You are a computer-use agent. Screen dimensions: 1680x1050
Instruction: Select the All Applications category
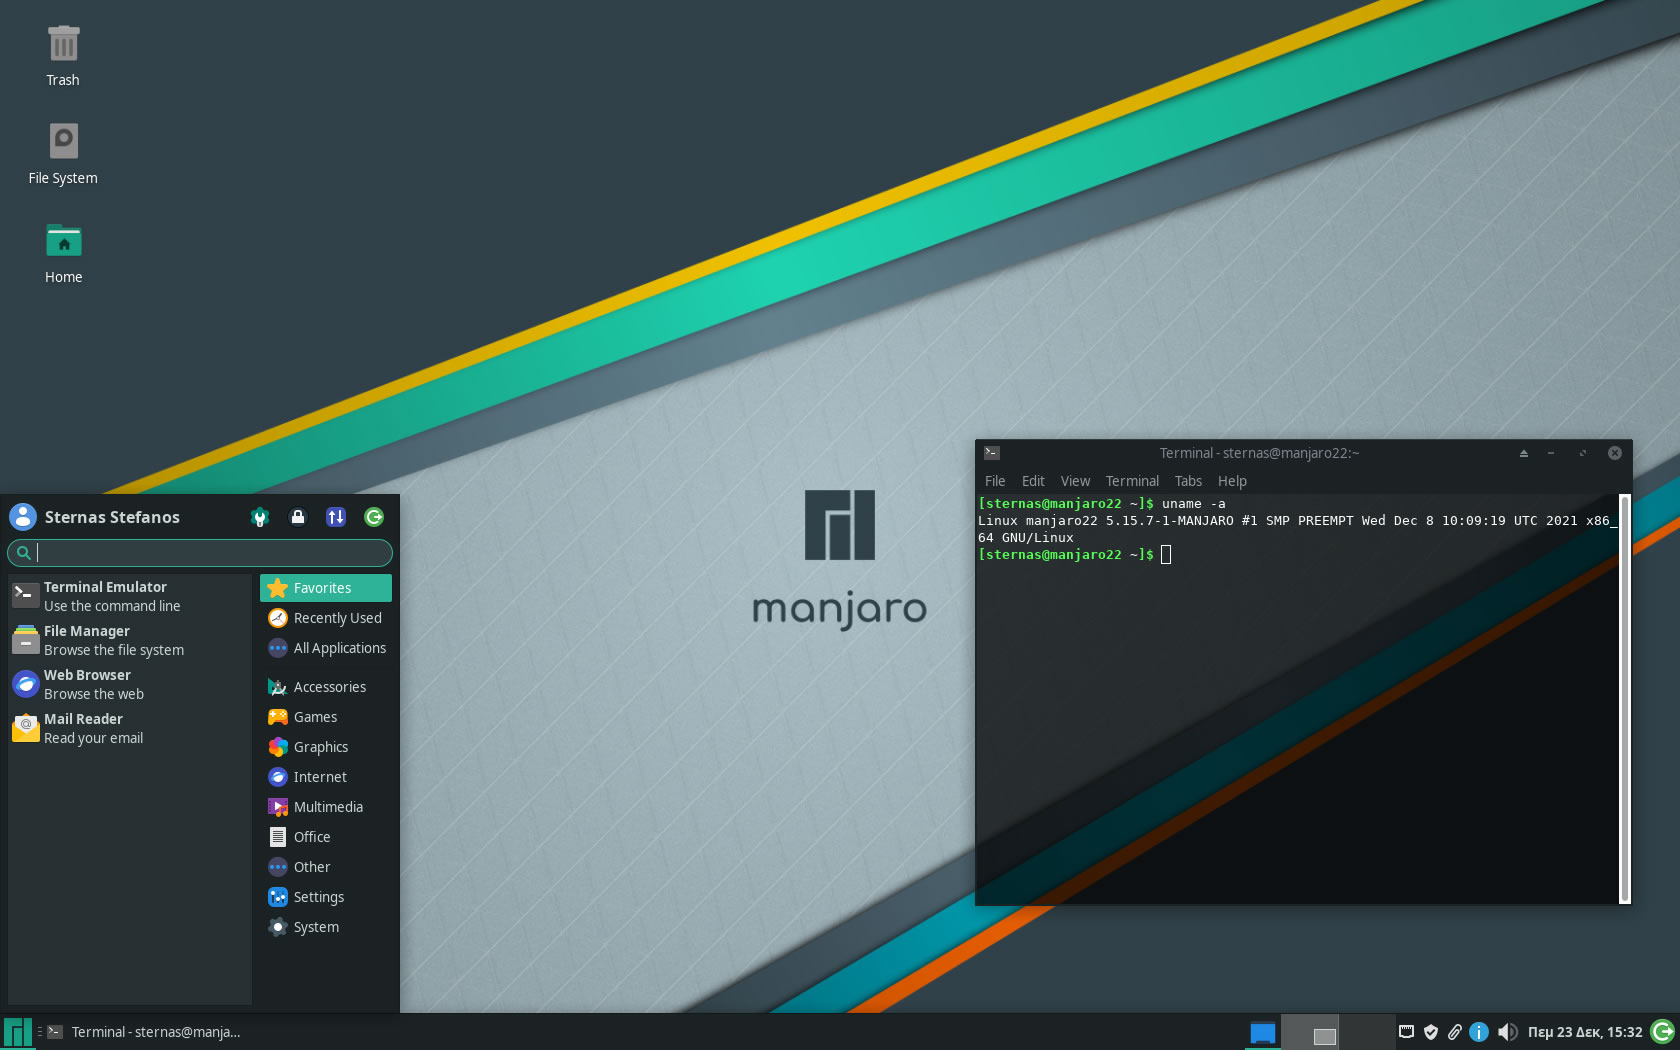tap(326, 648)
